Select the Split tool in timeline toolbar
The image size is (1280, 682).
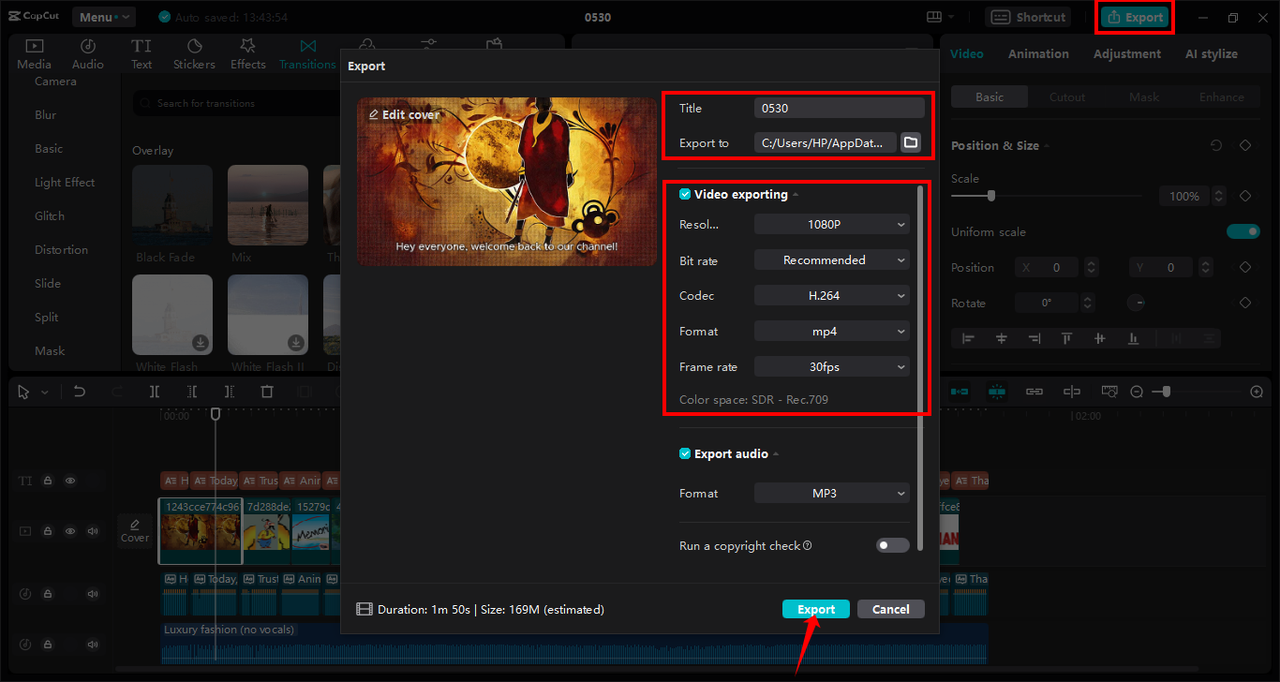pos(154,392)
